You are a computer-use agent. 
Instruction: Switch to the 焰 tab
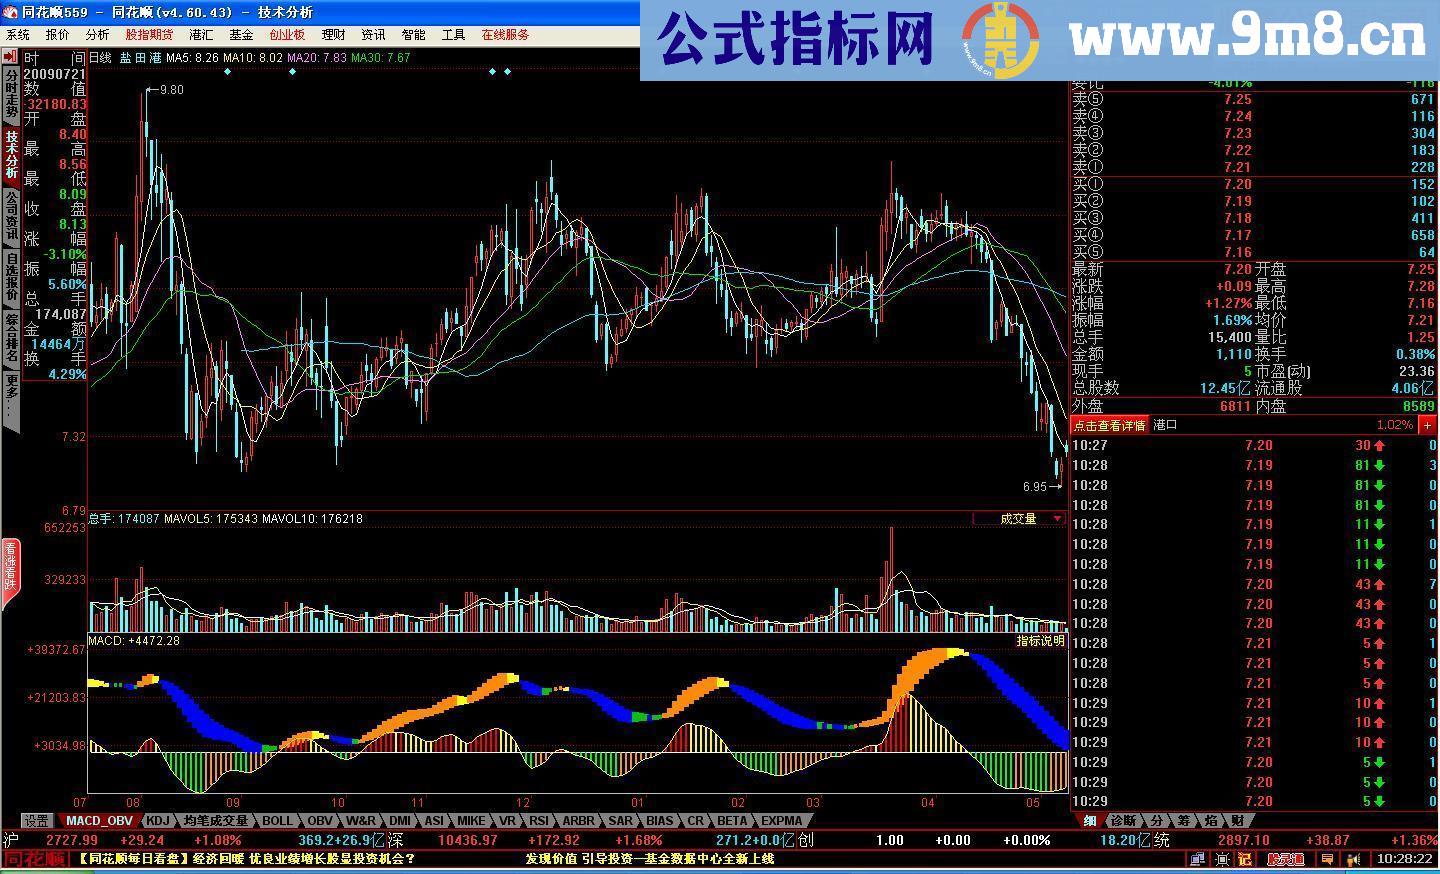pyautogui.click(x=1210, y=821)
